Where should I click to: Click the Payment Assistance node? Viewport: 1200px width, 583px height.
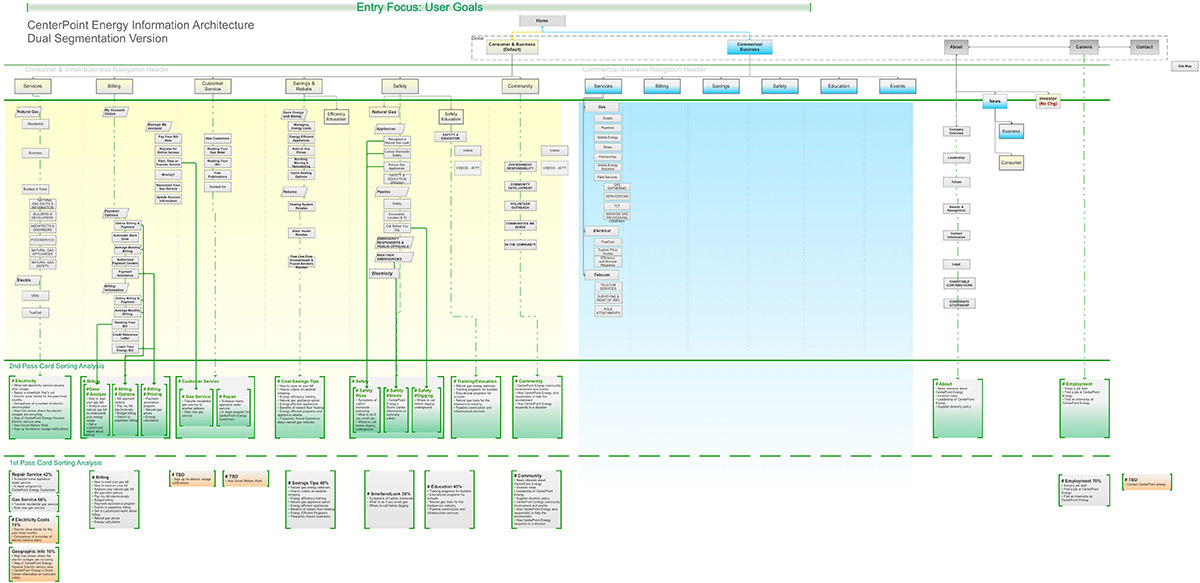click(126, 273)
